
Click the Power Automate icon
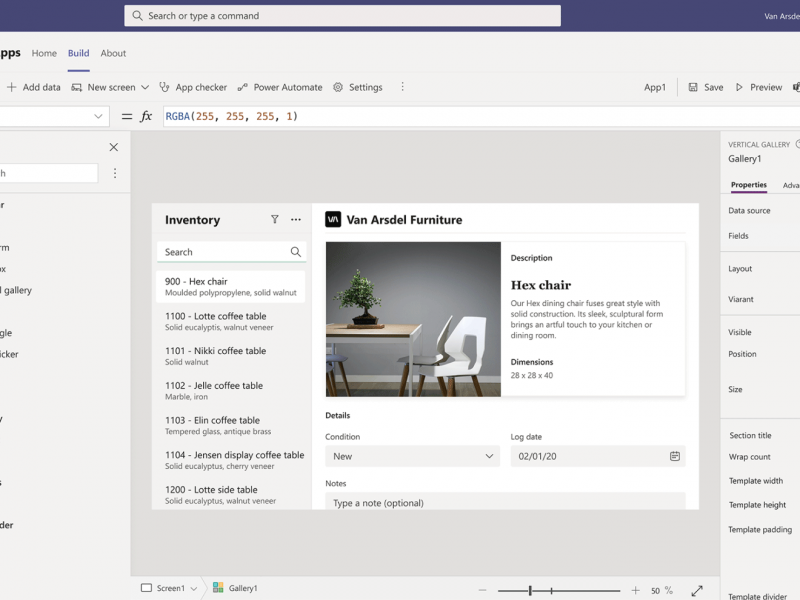tap(243, 87)
